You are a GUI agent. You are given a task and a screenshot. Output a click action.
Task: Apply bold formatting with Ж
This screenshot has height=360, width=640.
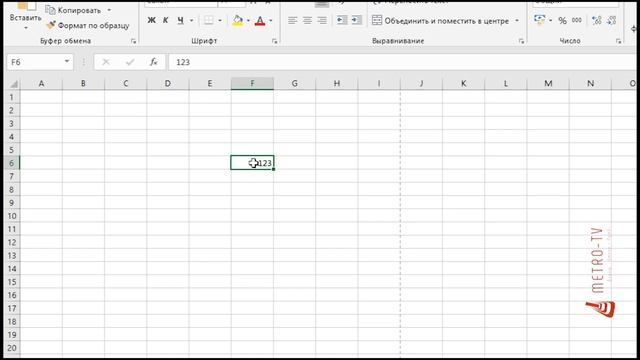151,20
